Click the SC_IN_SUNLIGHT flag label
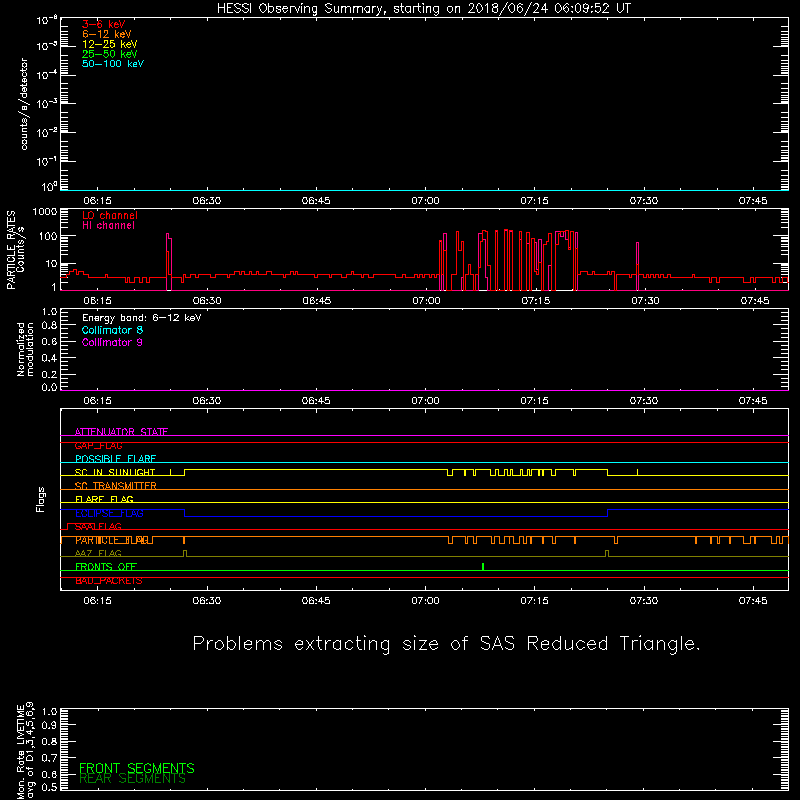800x800 pixels. pos(115,472)
